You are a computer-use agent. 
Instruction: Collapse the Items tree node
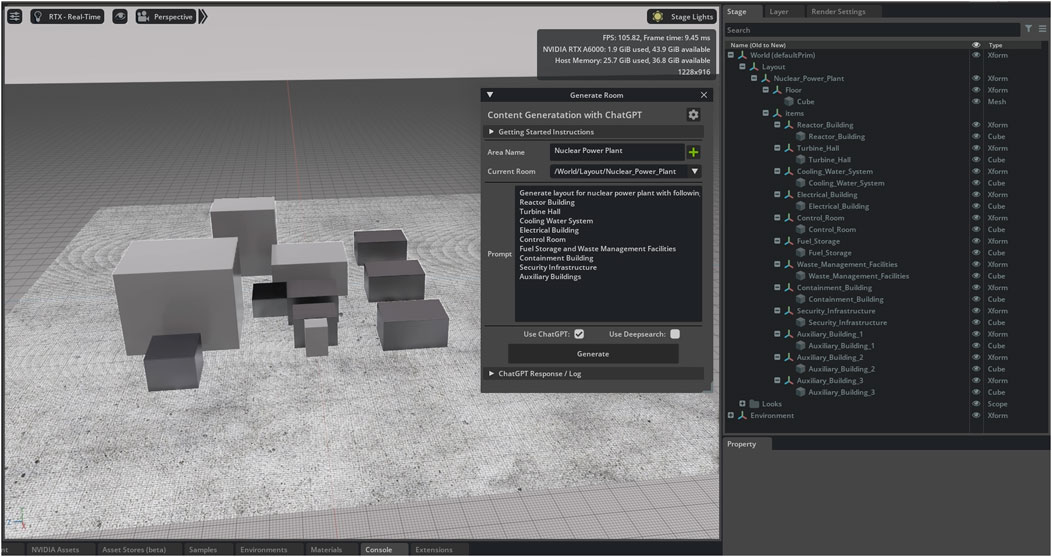coord(766,113)
